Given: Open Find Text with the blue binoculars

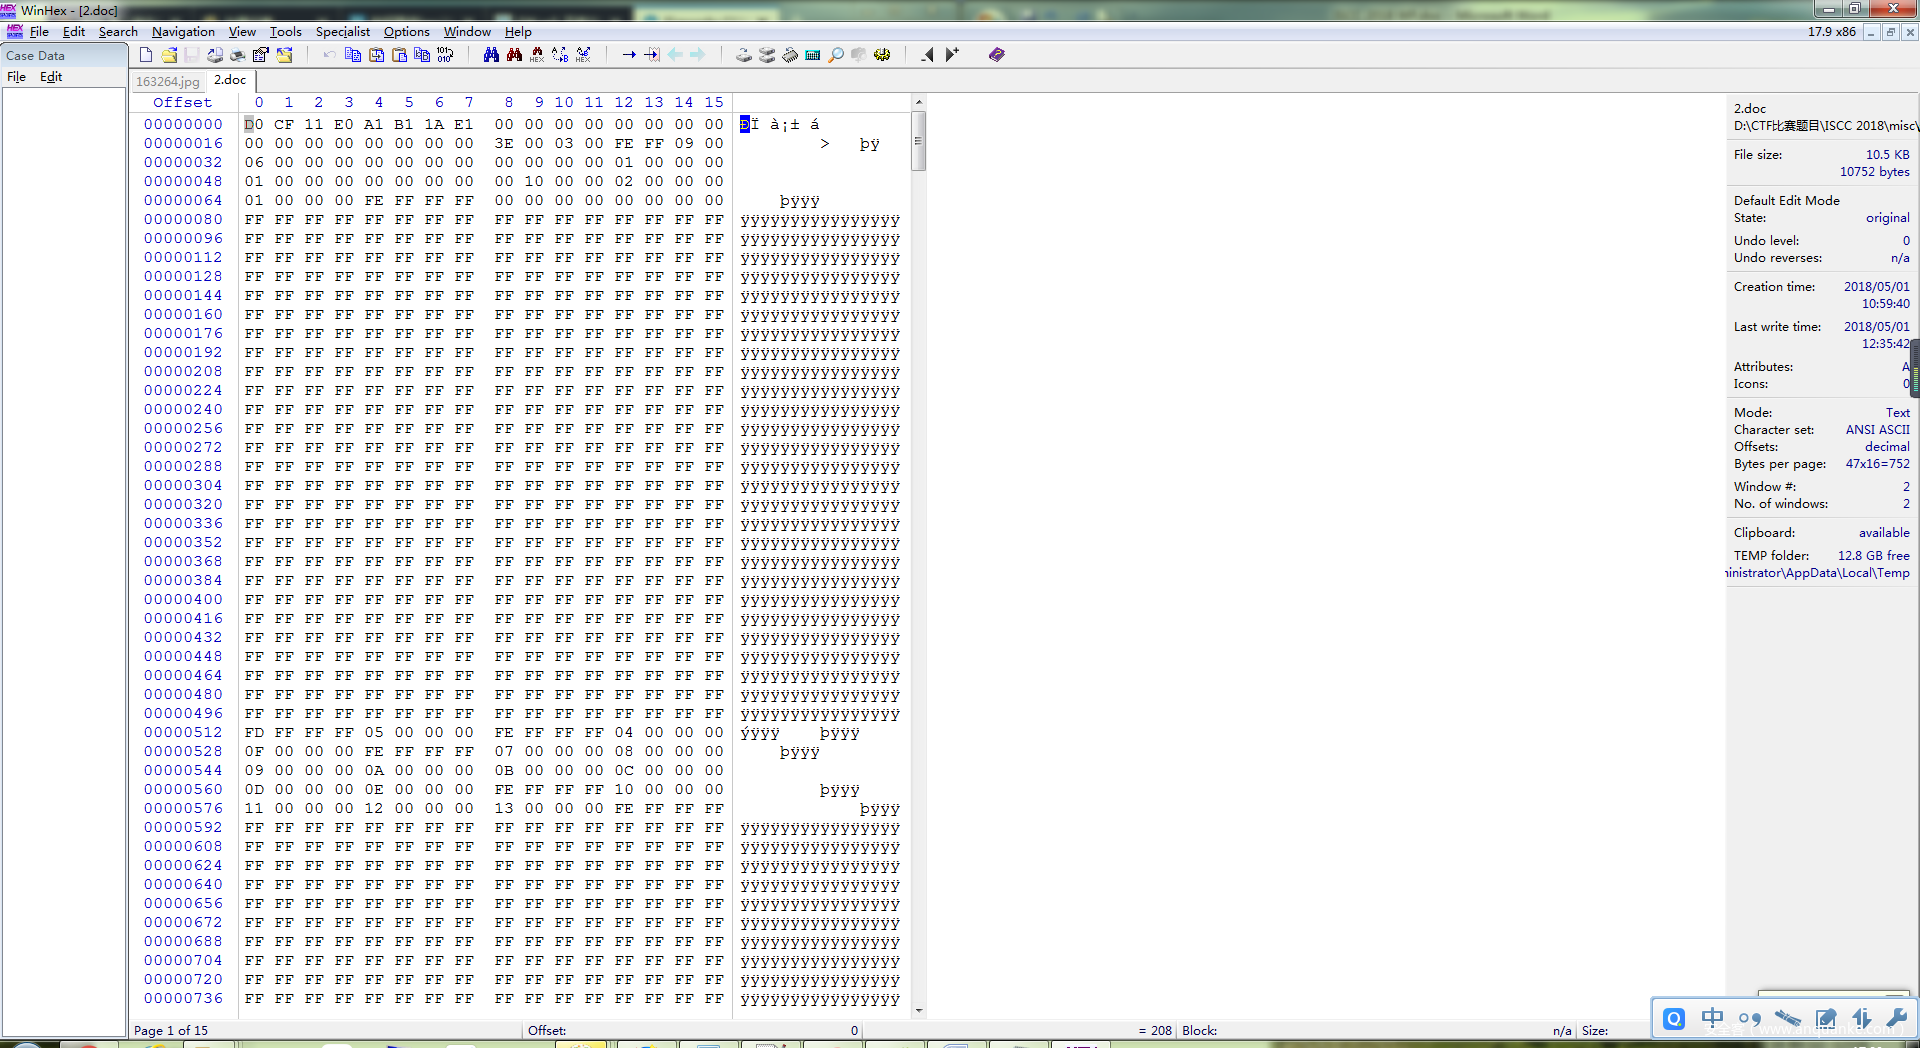Looking at the screenshot, I should coord(491,55).
